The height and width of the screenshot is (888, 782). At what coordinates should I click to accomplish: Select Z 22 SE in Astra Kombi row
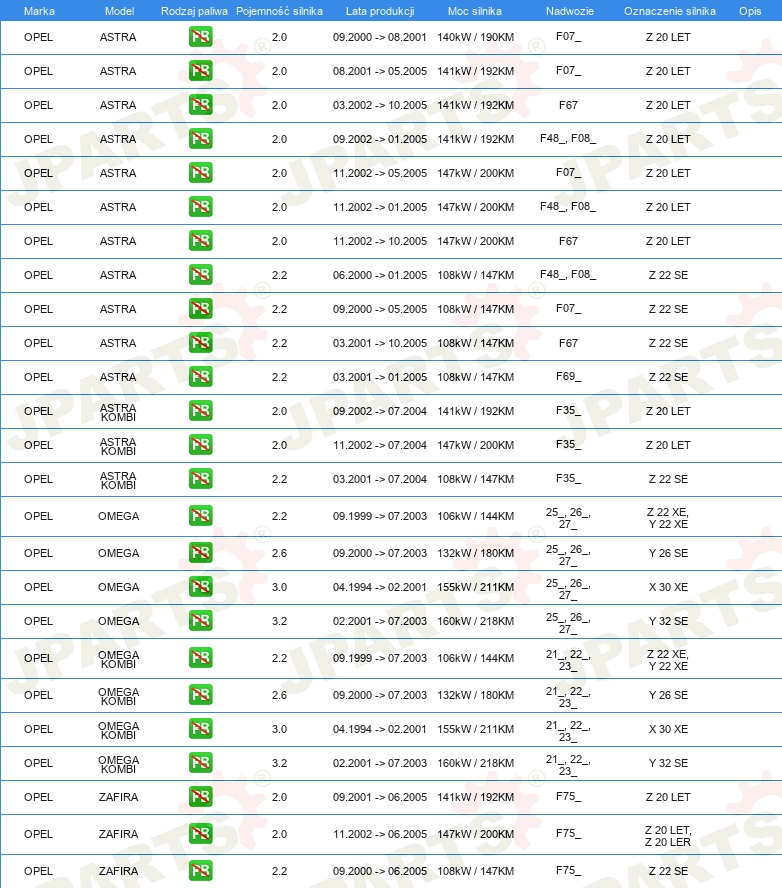[668, 479]
